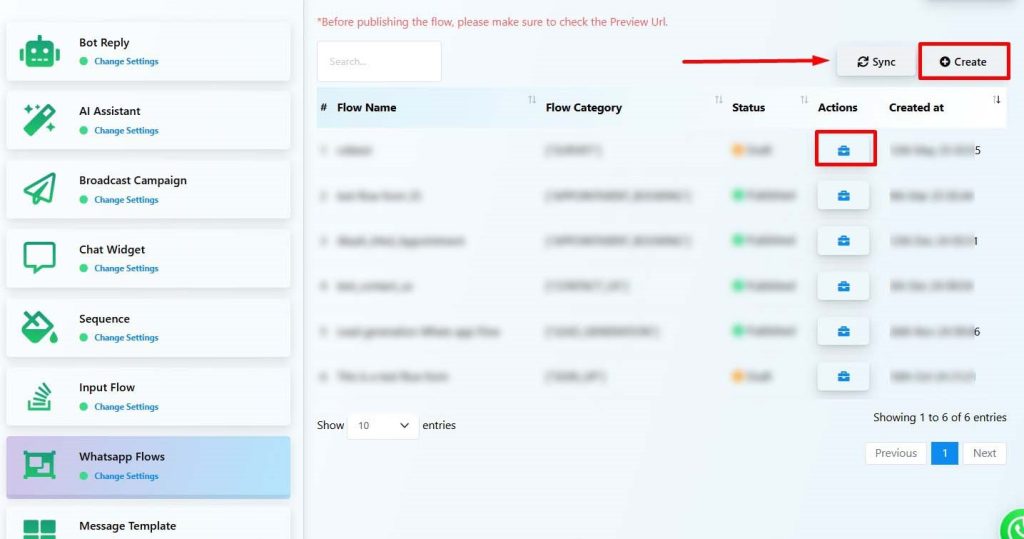Expand the Show entries count dropdown
The image size is (1024, 539).
pyautogui.click(x=383, y=426)
